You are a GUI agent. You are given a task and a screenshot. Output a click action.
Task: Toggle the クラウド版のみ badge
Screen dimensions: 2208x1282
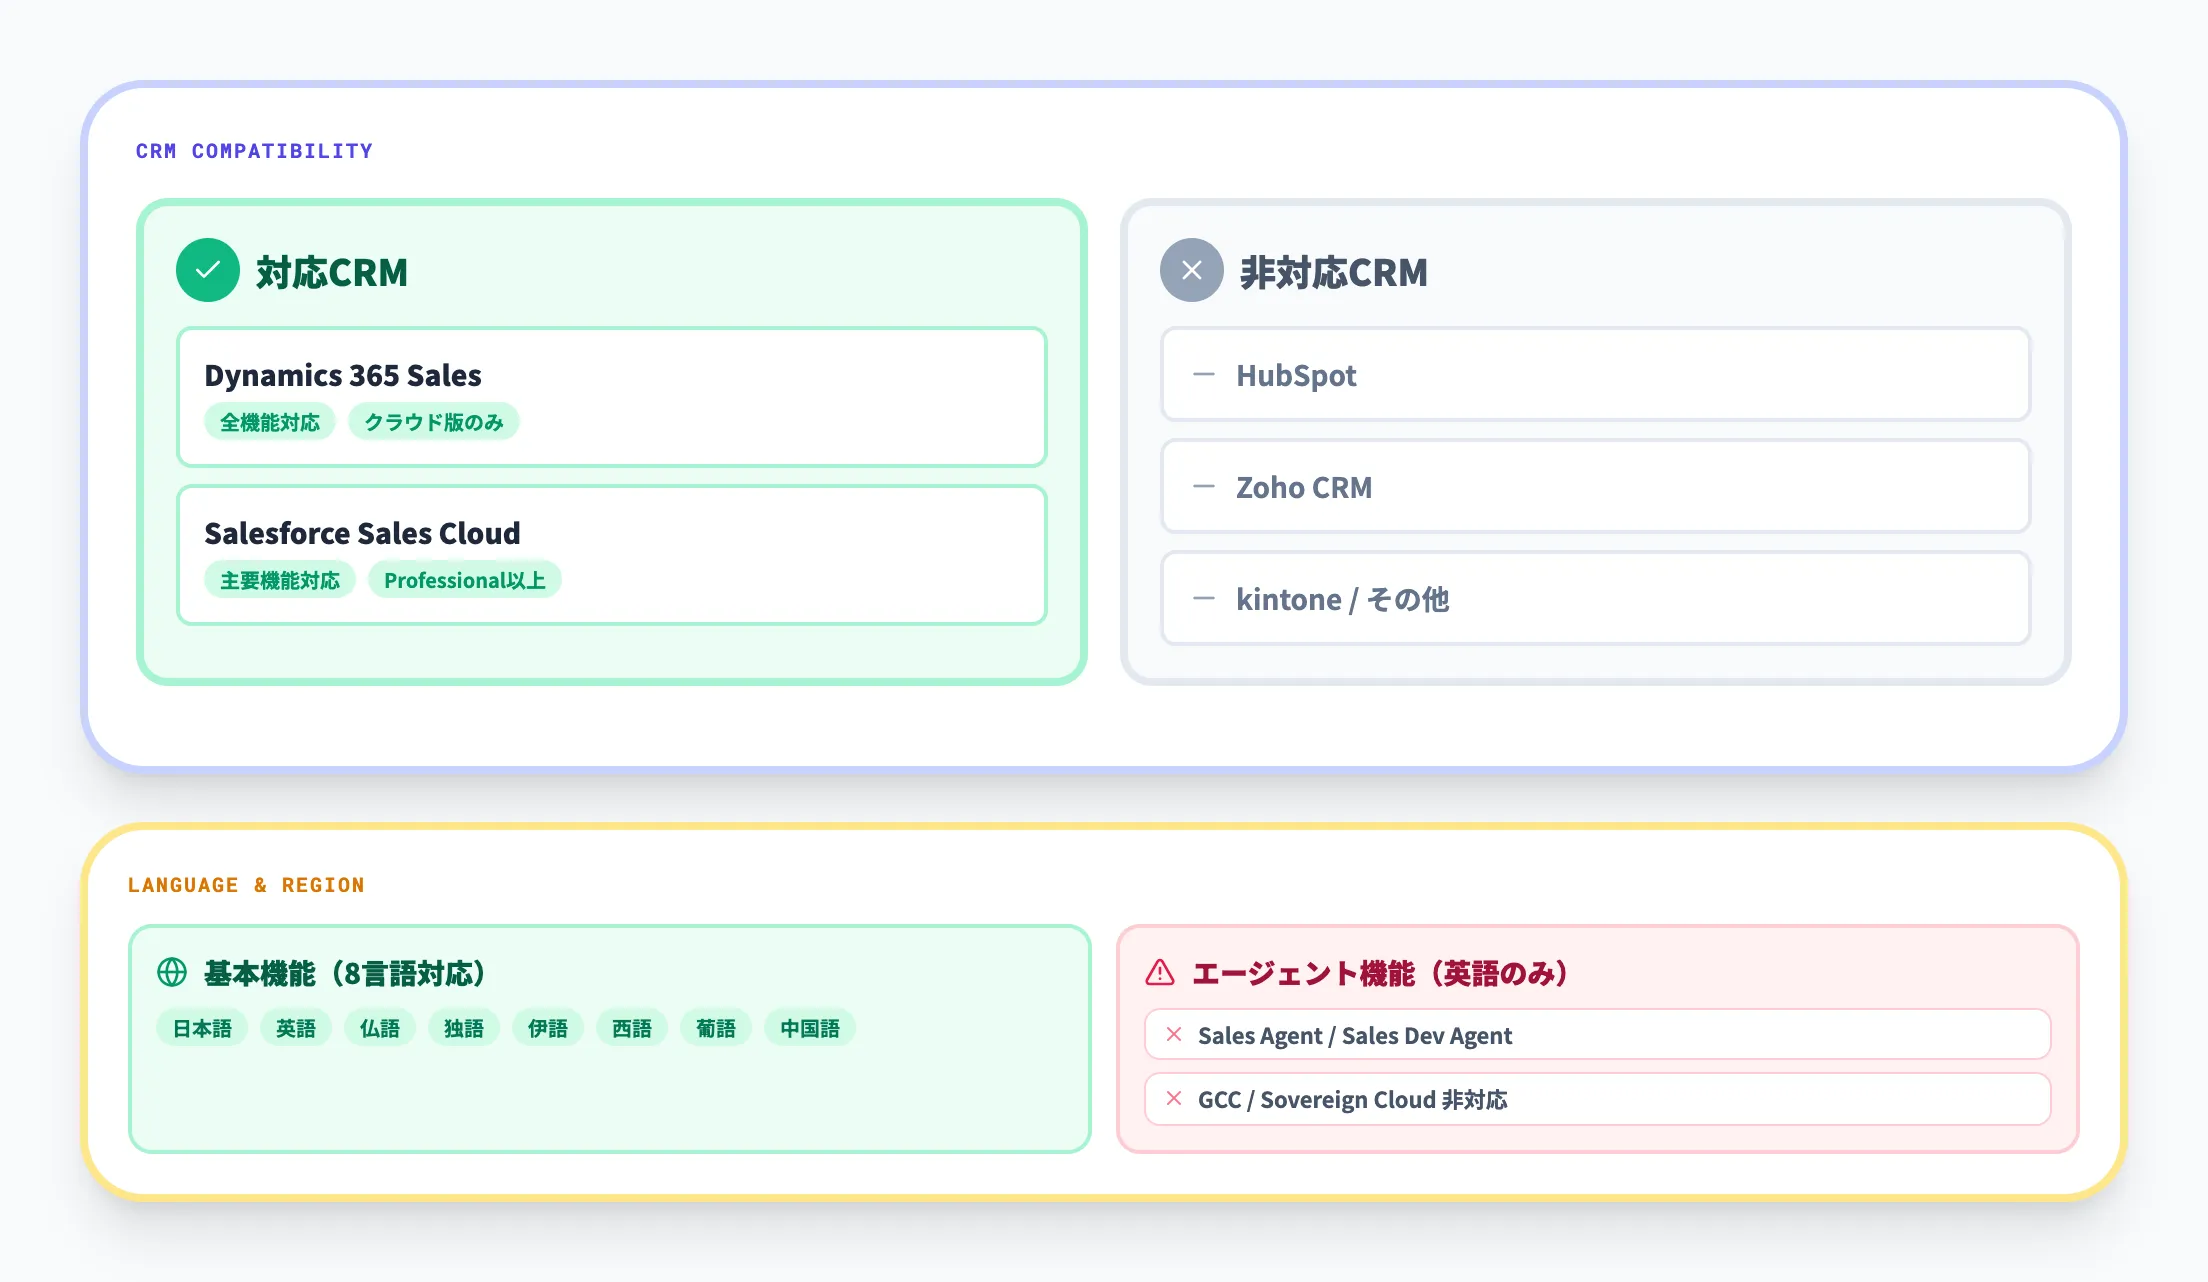pos(433,421)
